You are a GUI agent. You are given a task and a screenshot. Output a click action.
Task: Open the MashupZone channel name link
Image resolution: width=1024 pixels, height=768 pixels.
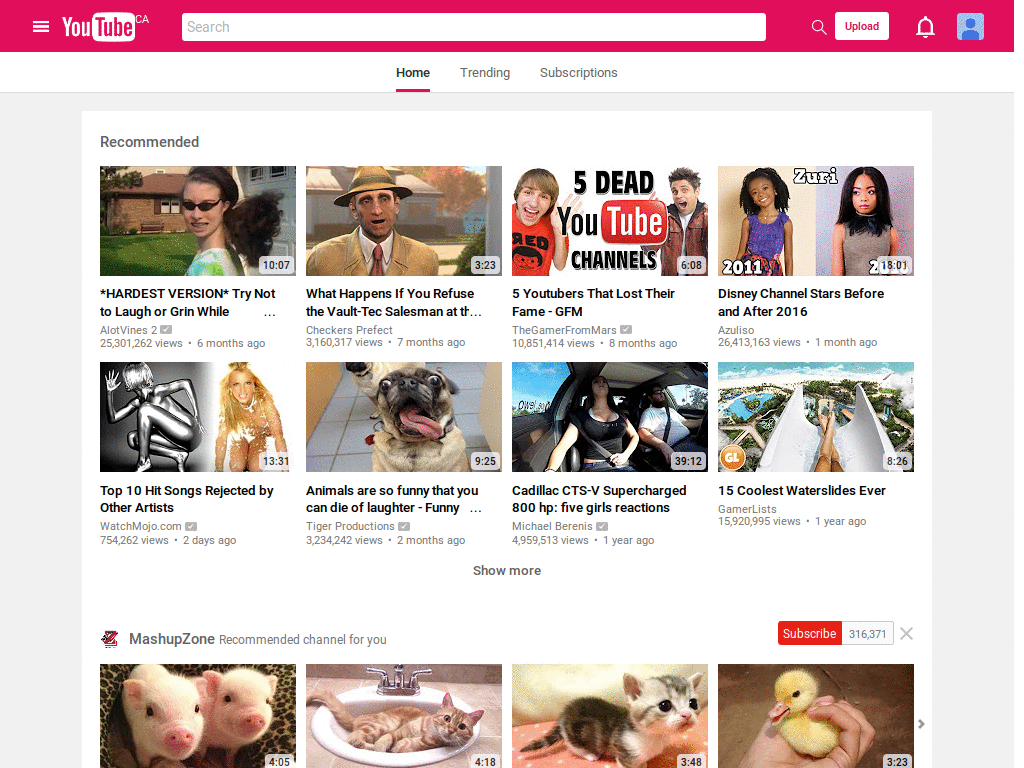pyautogui.click(x=172, y=639)
